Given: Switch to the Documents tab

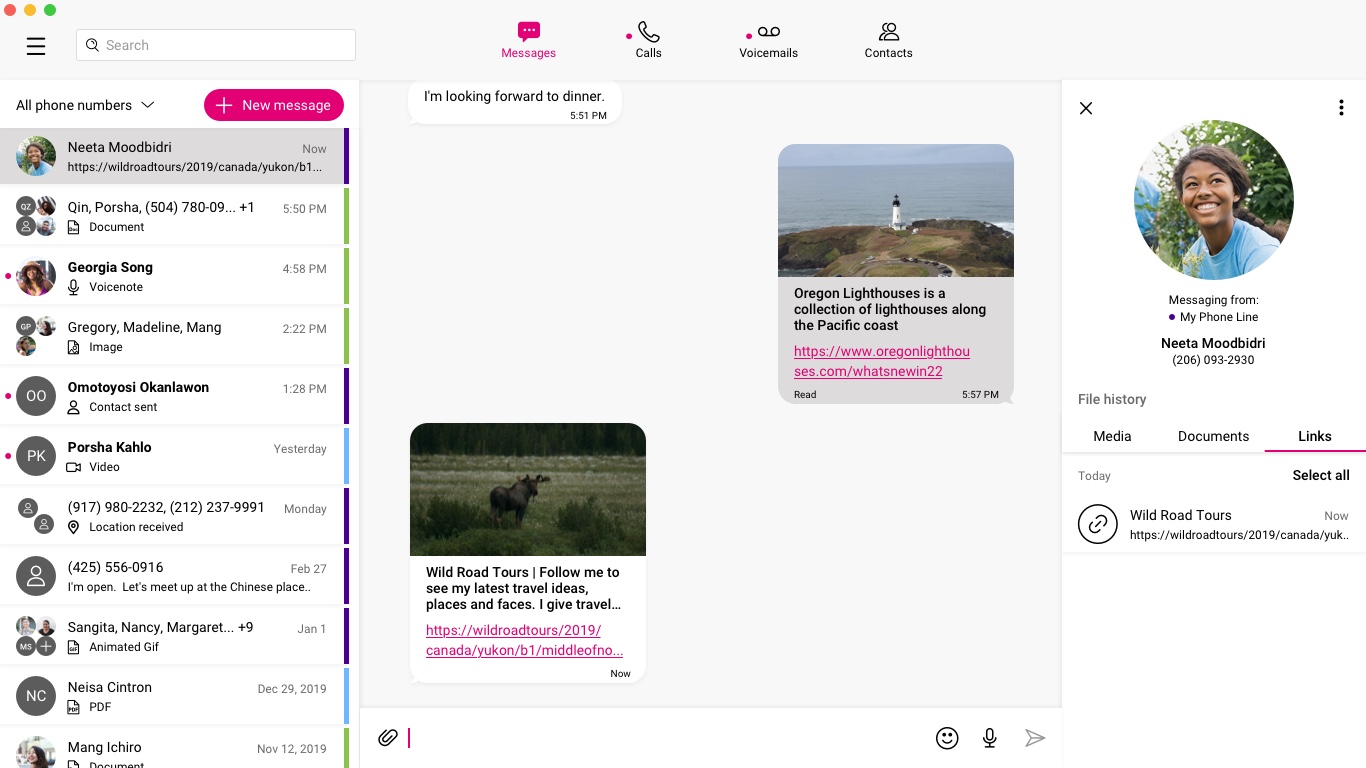Looking at the screenshot, I should [1213, 436].
